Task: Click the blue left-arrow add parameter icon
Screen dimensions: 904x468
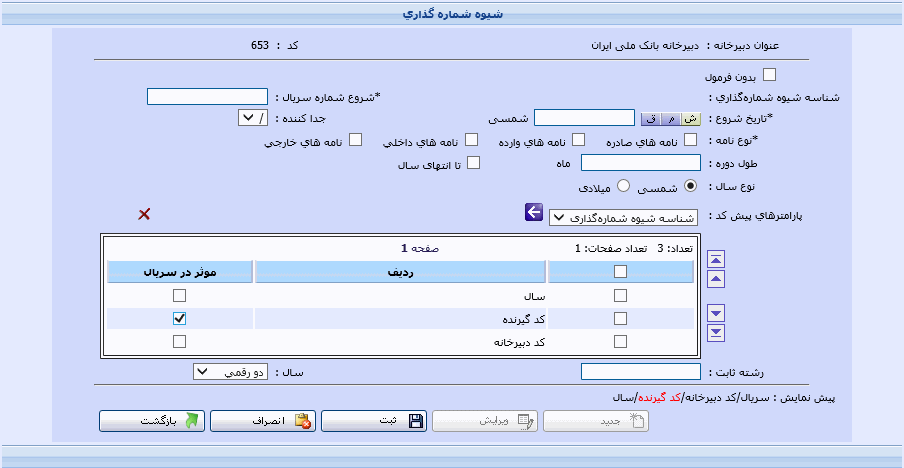Action: (x=533, y=212)
